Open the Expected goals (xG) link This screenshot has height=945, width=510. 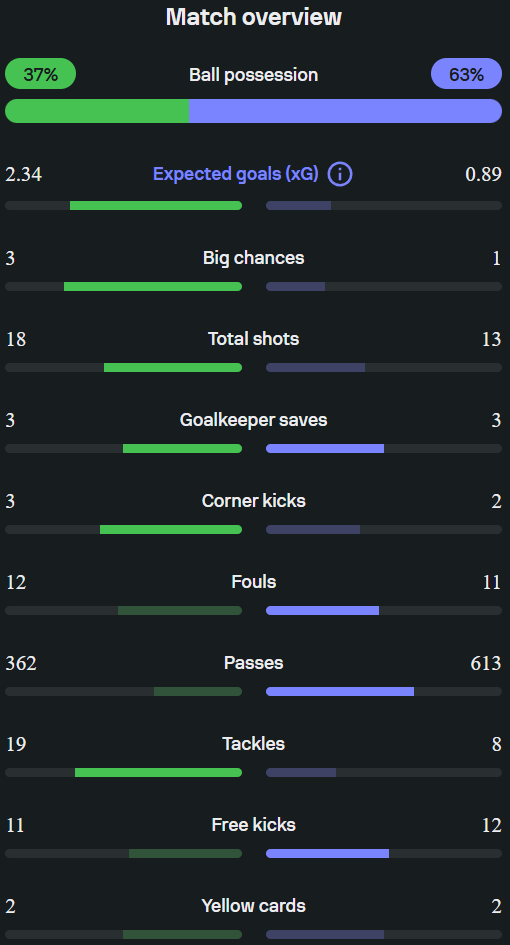pyautogui.click(x=236, y=174)
